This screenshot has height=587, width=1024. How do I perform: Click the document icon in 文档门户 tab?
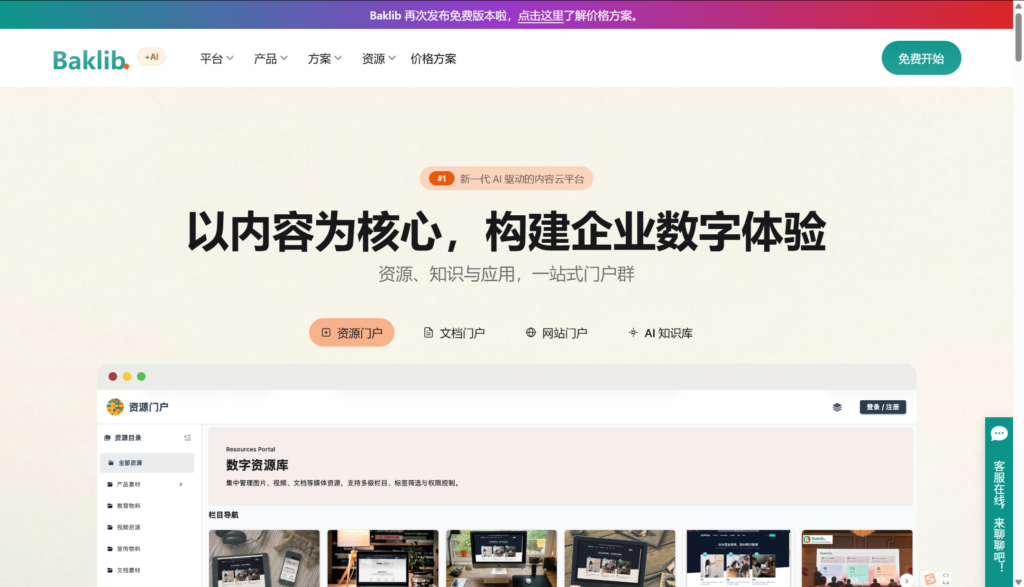click(x=428, y=332)
